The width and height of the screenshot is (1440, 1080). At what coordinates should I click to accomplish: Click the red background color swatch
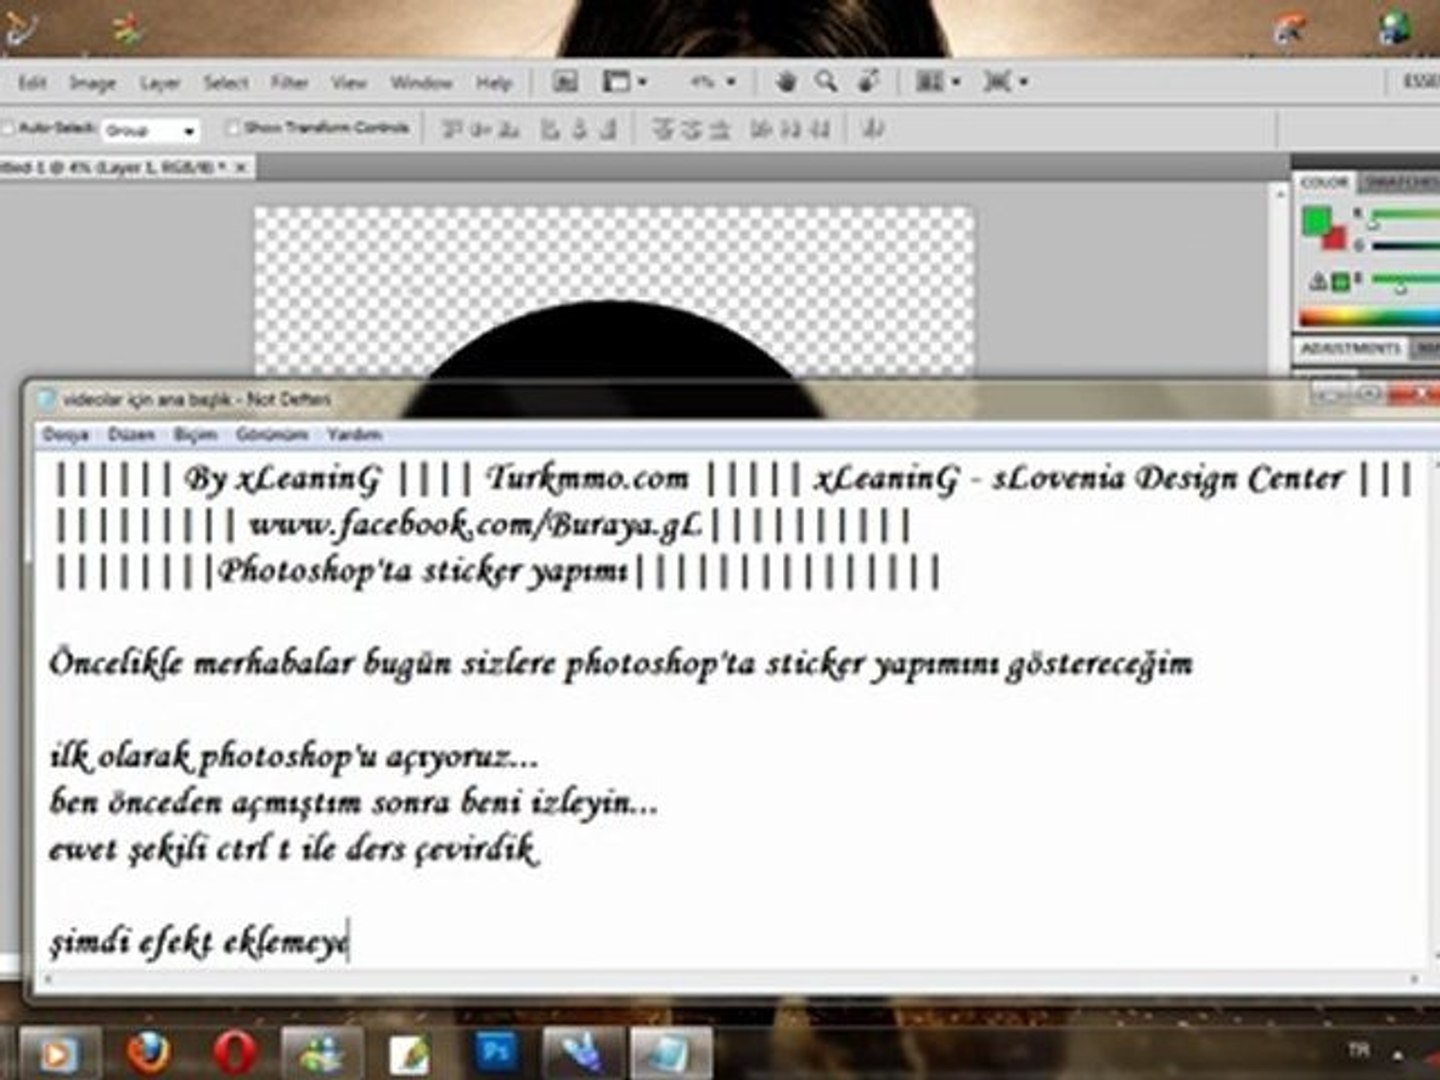pyautogui.click(x=1335, y=238)
